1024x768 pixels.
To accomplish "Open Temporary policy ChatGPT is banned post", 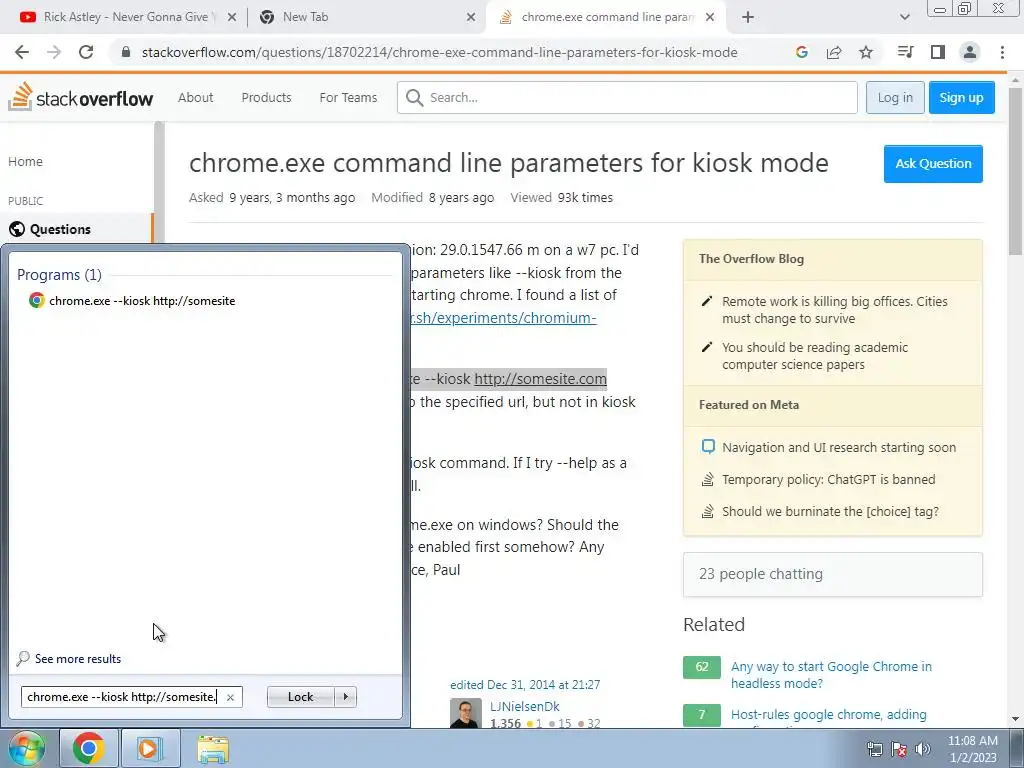I will tap(828, 479).
